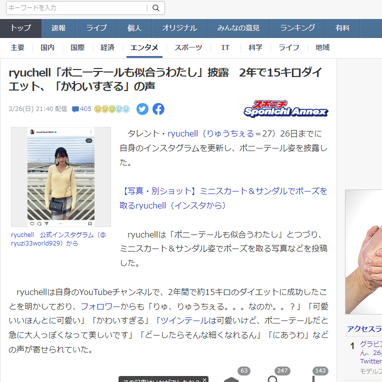382x382 pixels.
Task: Close the dark popup at the page bottom
Action: point(204,379)
